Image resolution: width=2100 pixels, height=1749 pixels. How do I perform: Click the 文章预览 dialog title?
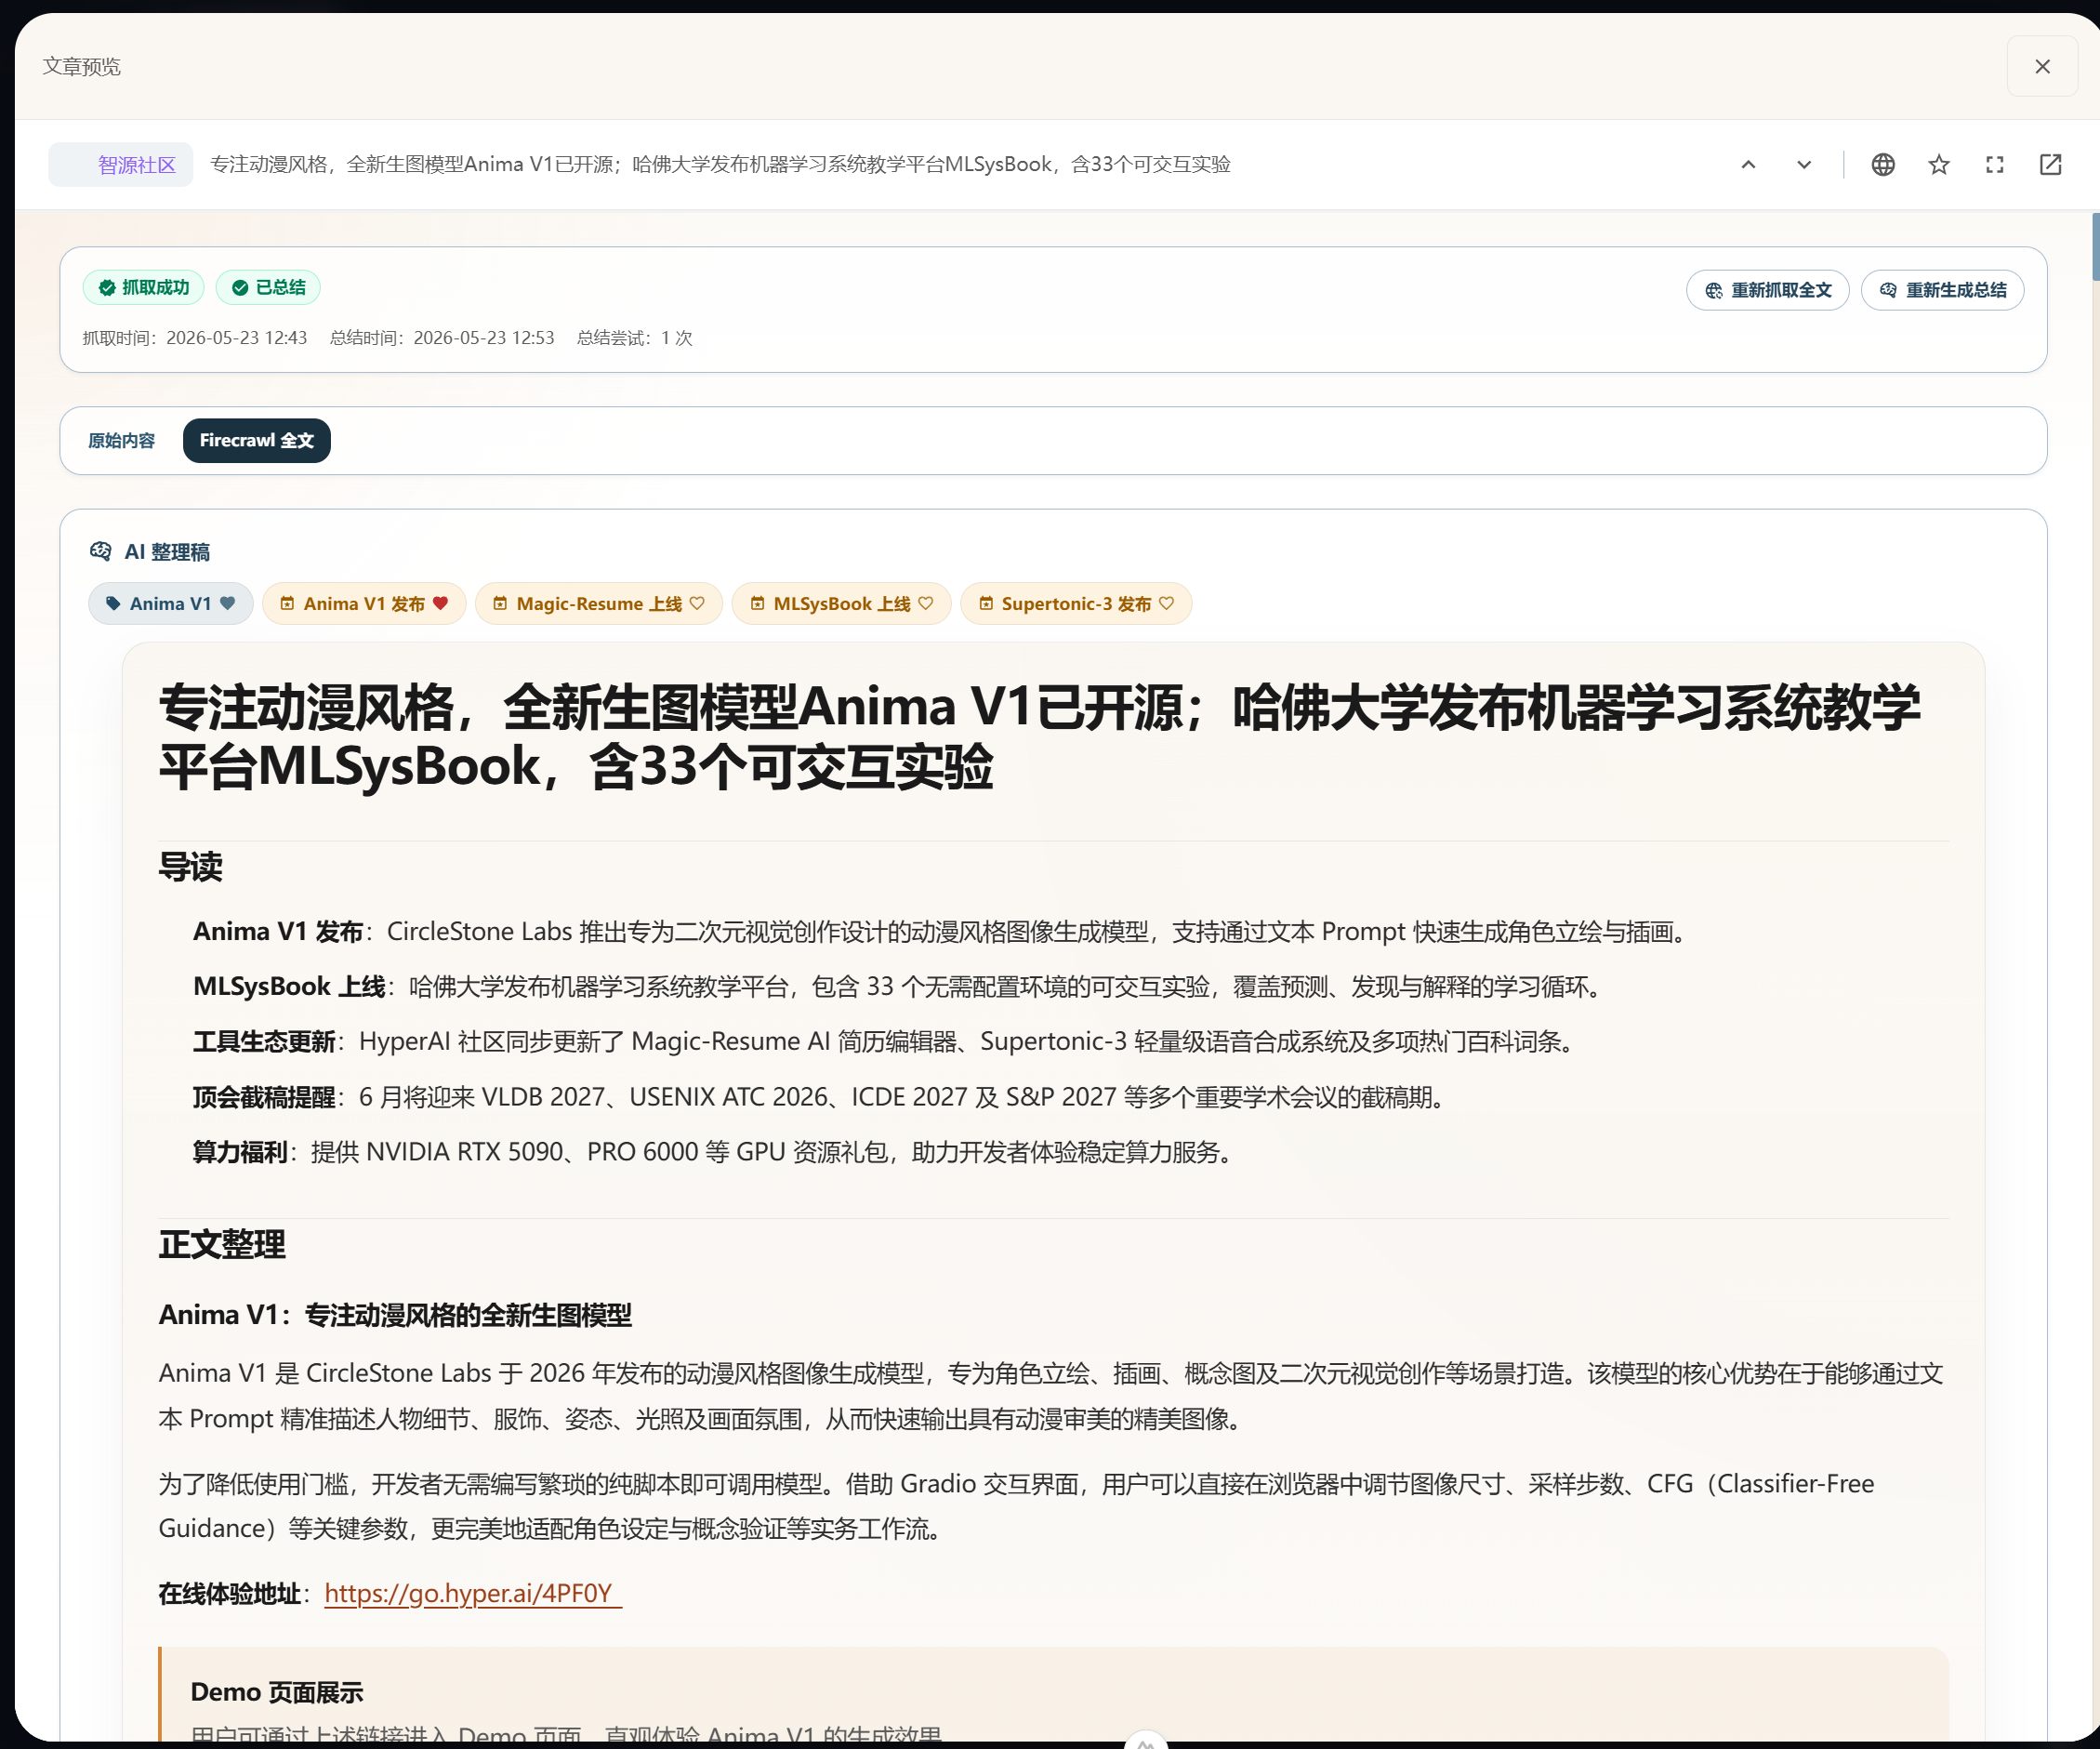(x=81, y=66)
